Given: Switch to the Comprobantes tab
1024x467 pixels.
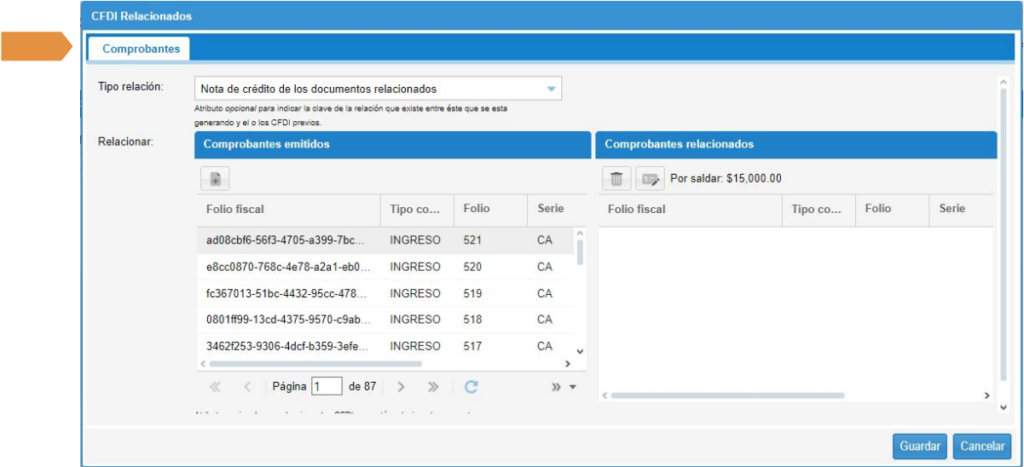Looking at the screenshot, I should pyautogui.click(x=141, y=48).
